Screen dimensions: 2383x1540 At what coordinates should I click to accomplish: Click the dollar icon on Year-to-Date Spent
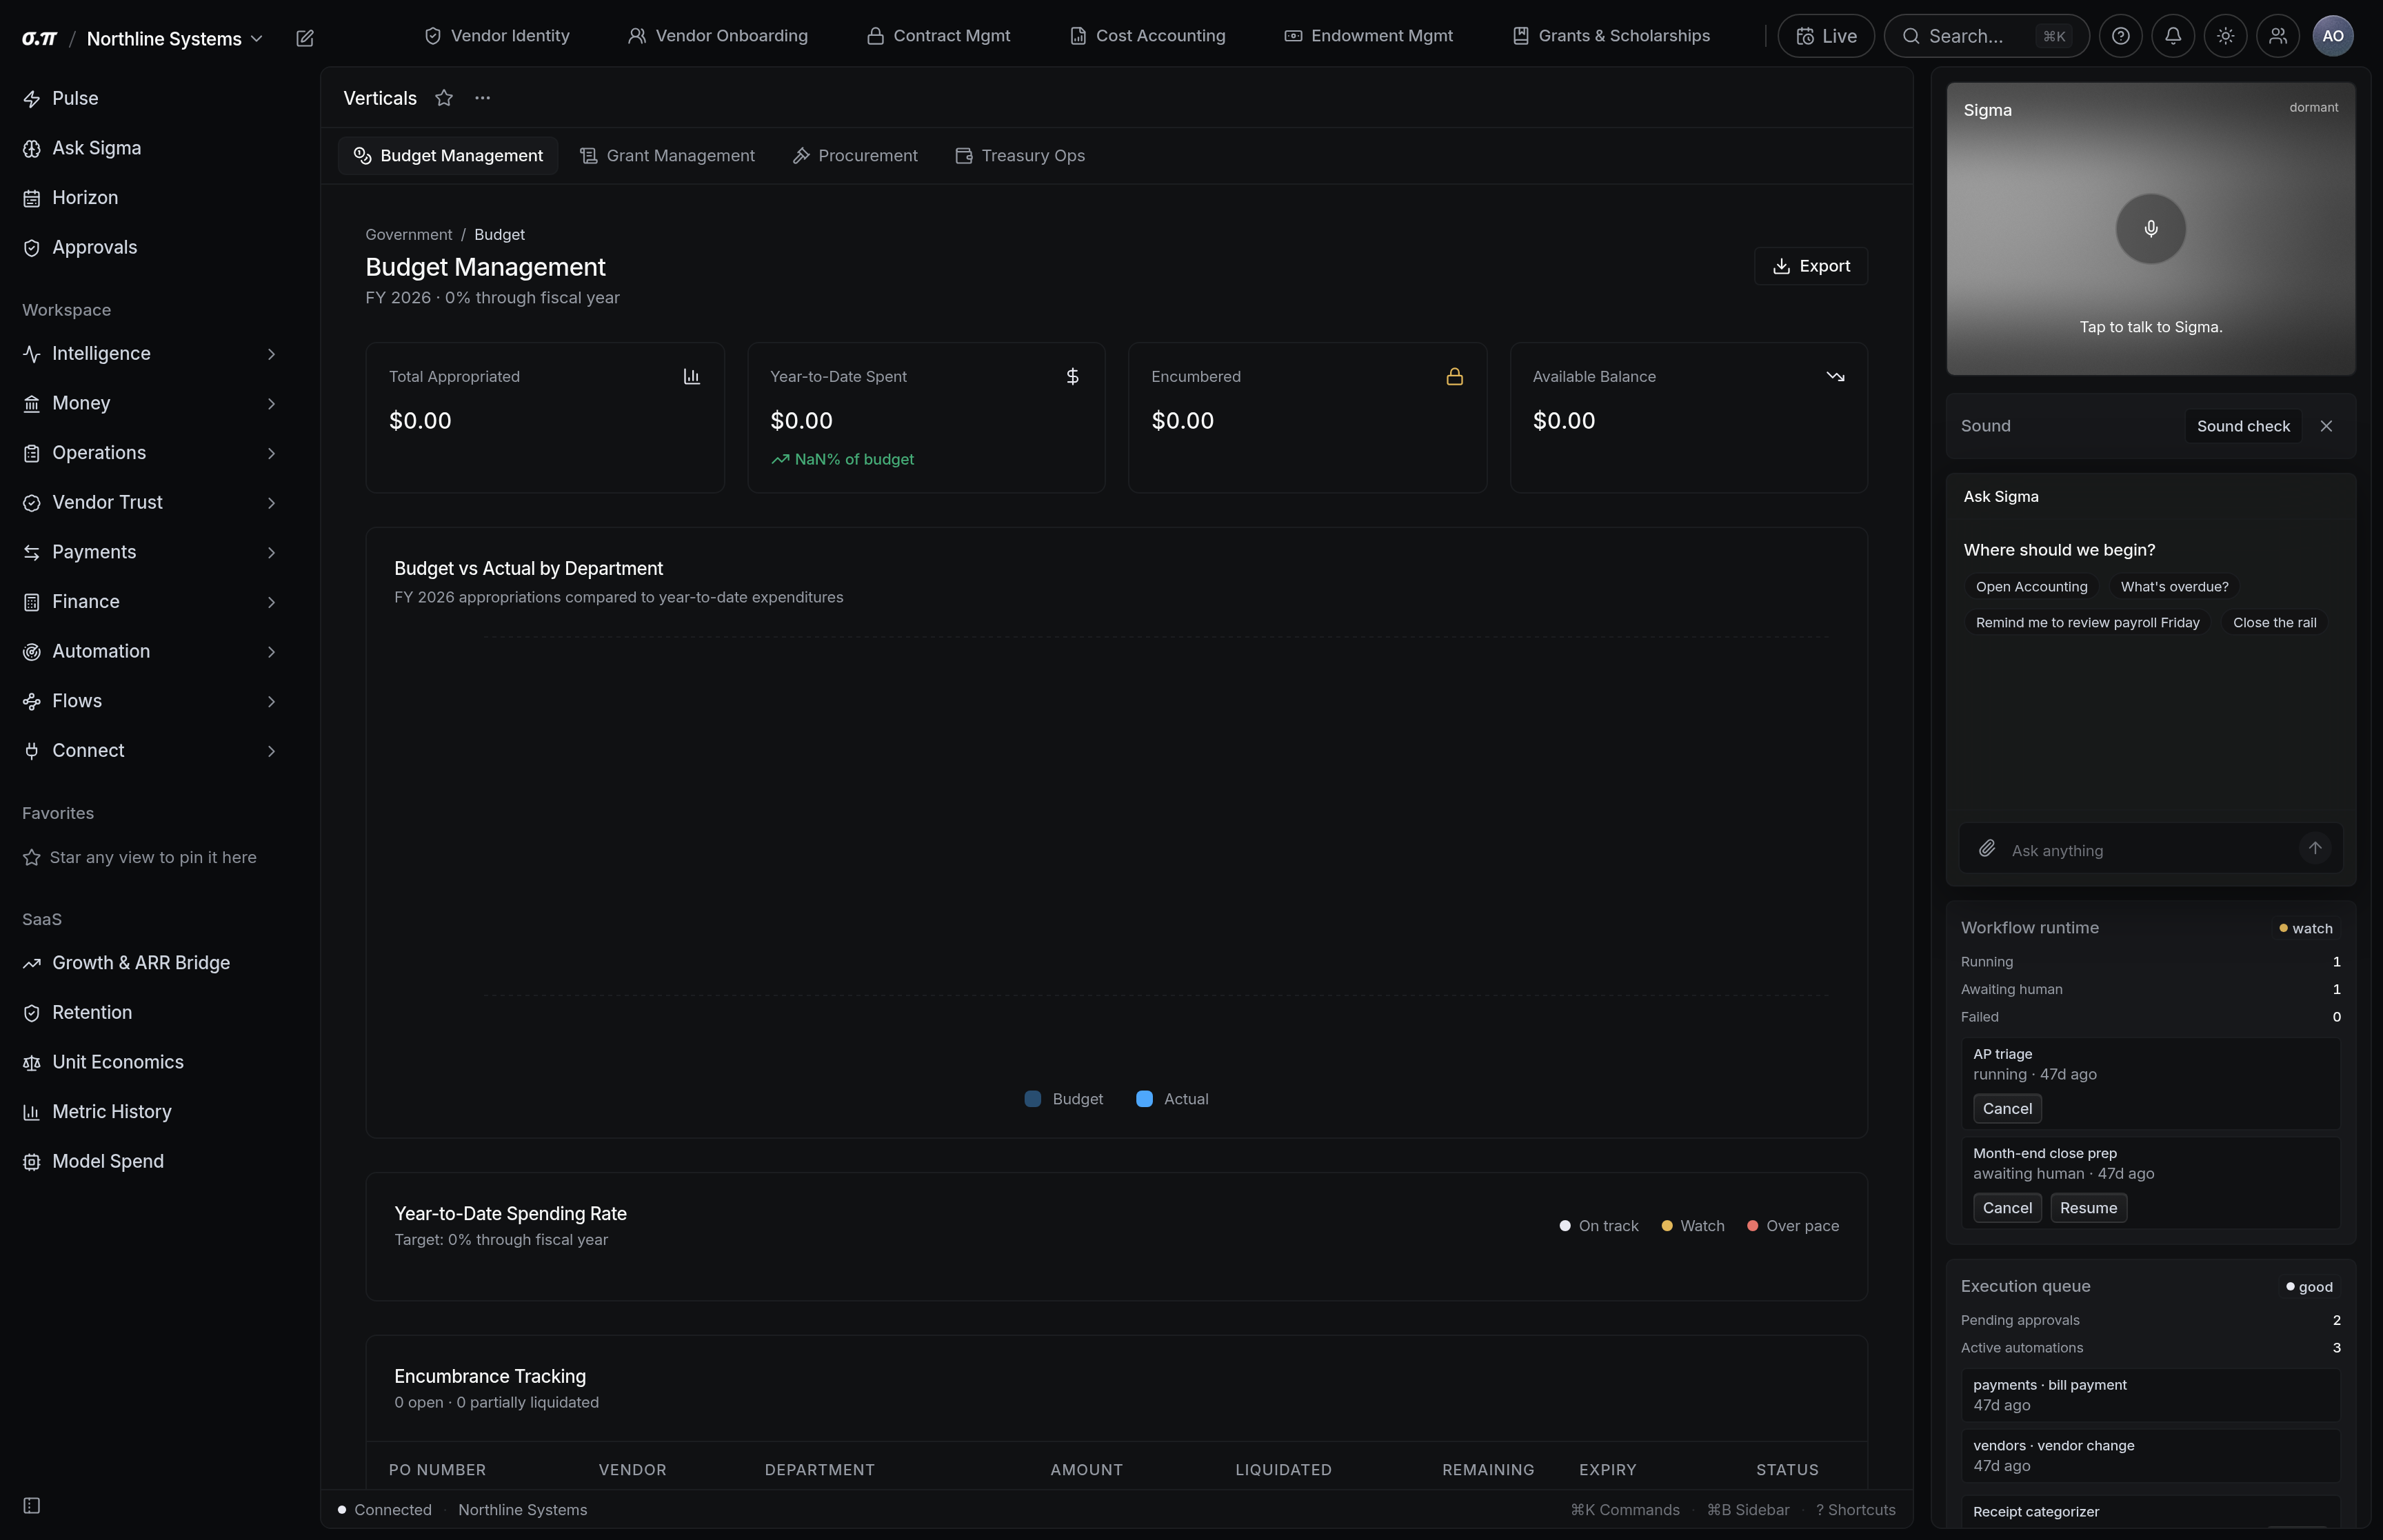(x=1072, y=376)
